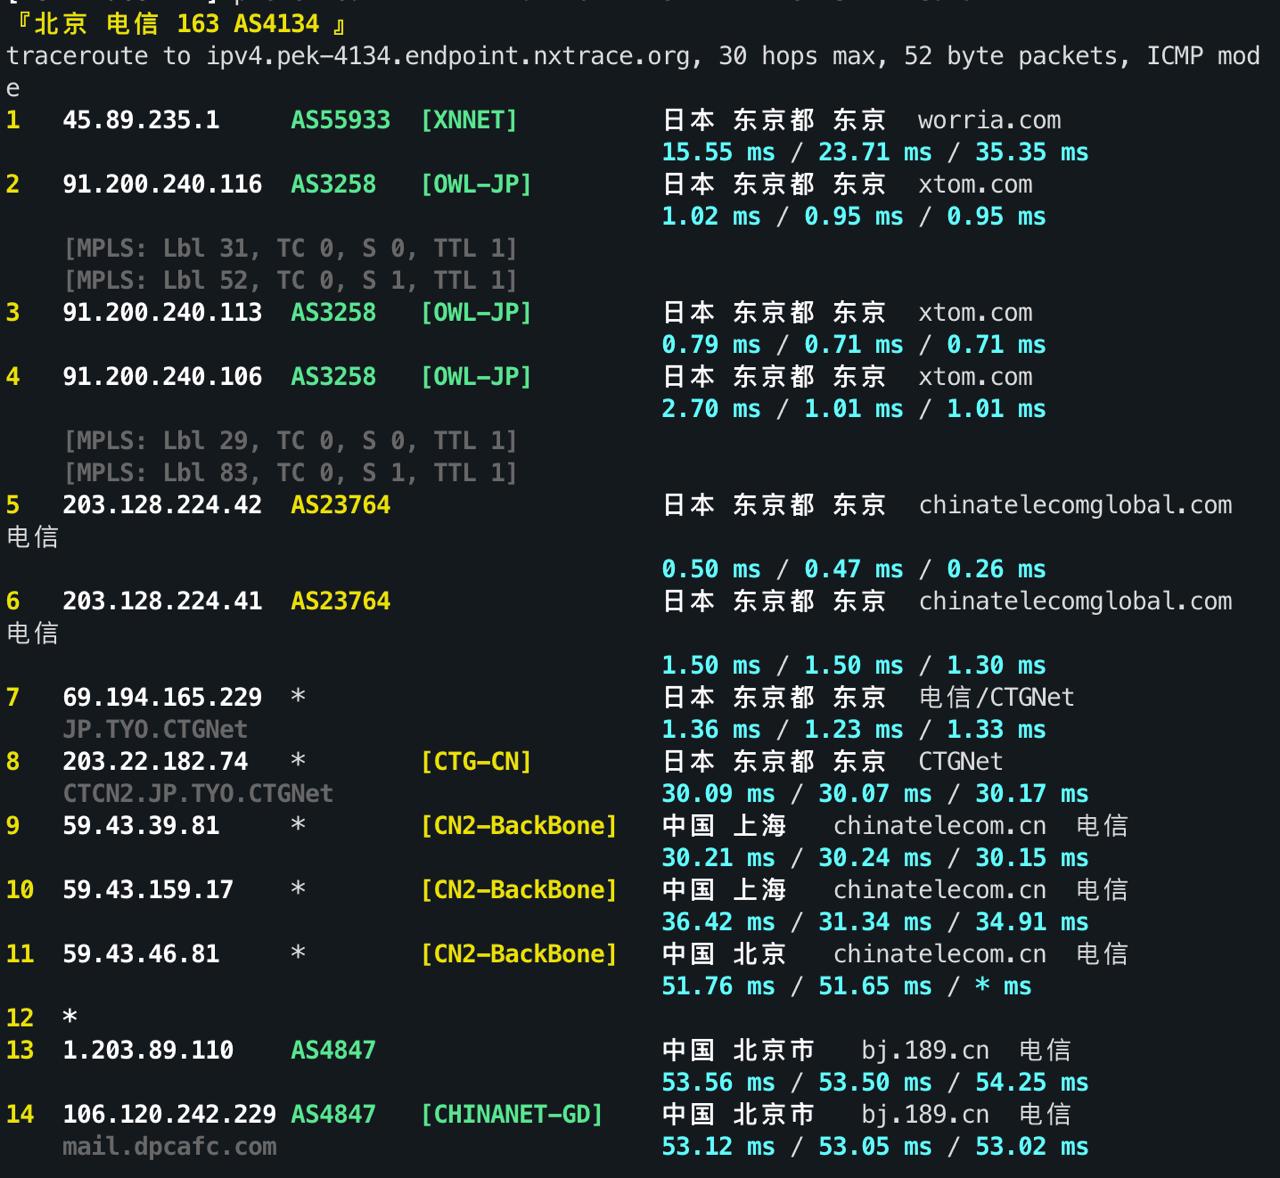Click the [CHINANET-GD] tag on hop 14
1280x1178 pixels.
(513, 1114)
